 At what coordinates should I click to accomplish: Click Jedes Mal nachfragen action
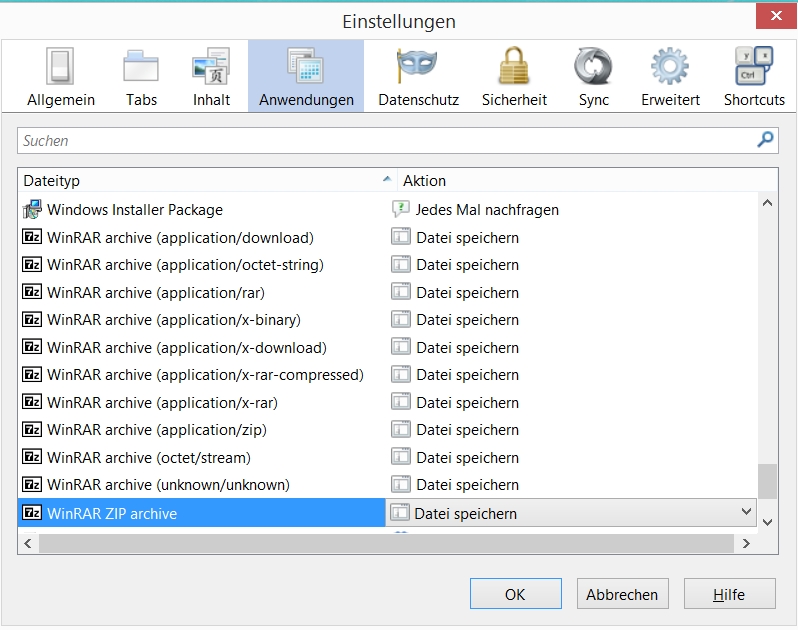(x=487, y=210)
